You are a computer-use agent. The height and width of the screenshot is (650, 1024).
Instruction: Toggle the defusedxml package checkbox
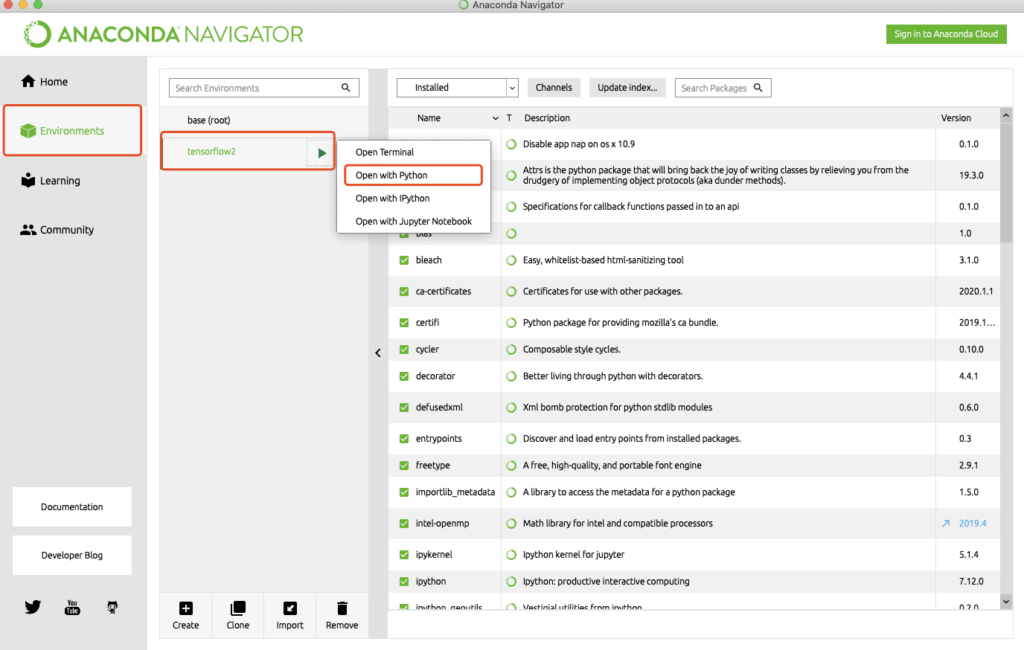pyautogui.click(x=404, y=408)
